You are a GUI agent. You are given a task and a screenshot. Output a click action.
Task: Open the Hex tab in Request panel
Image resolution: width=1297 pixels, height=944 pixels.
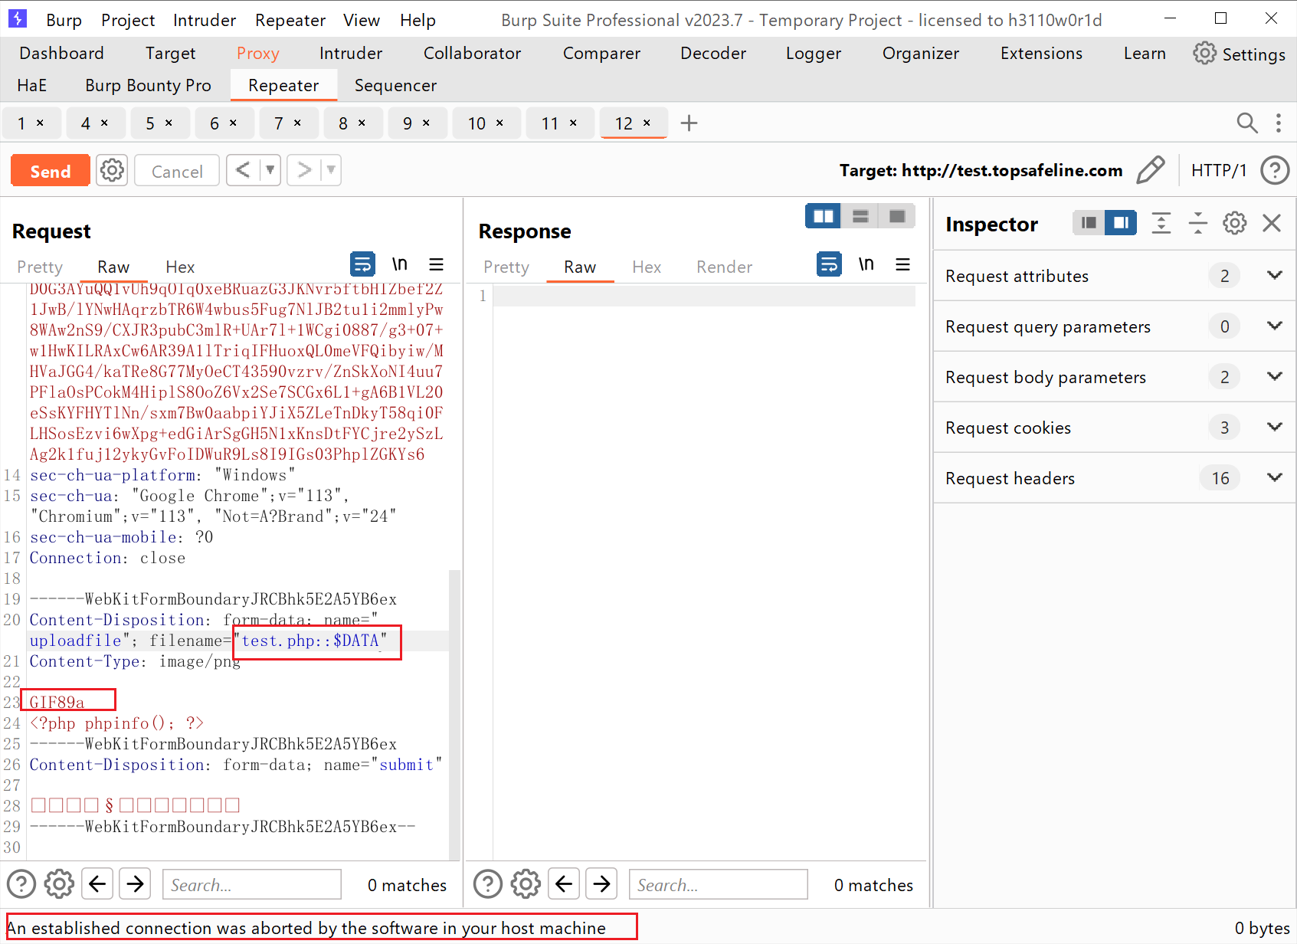click(x=180, y=267)
